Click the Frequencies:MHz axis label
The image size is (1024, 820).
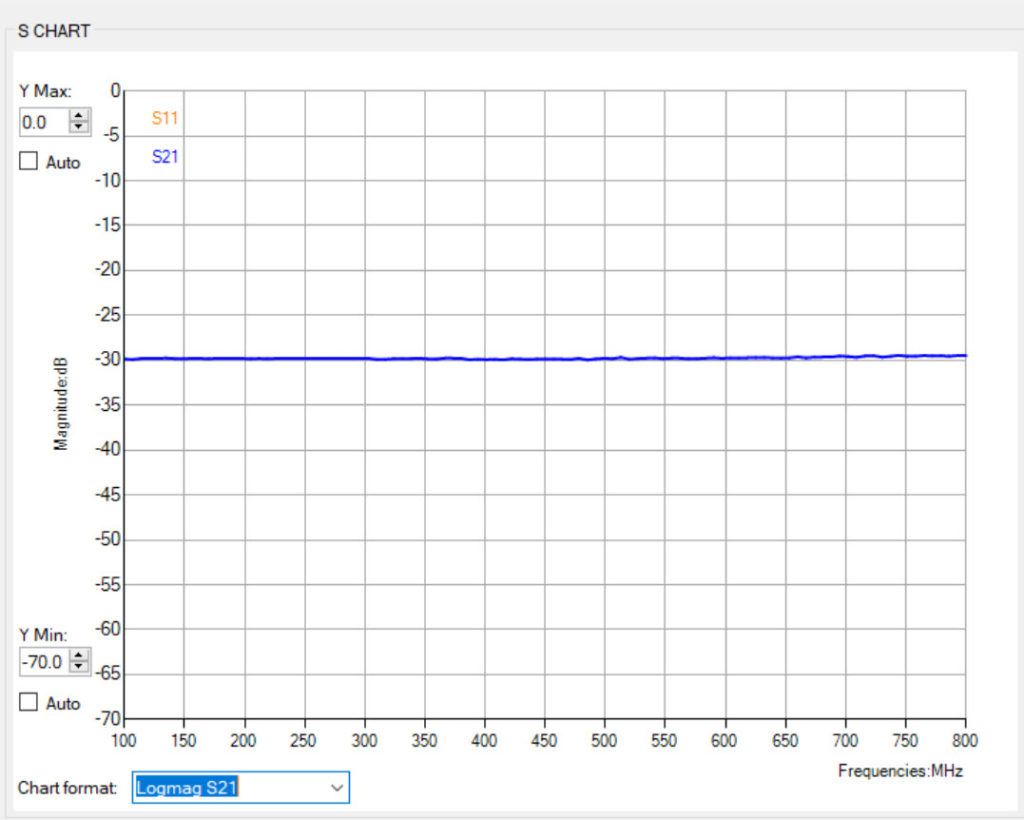coord(900,770)
